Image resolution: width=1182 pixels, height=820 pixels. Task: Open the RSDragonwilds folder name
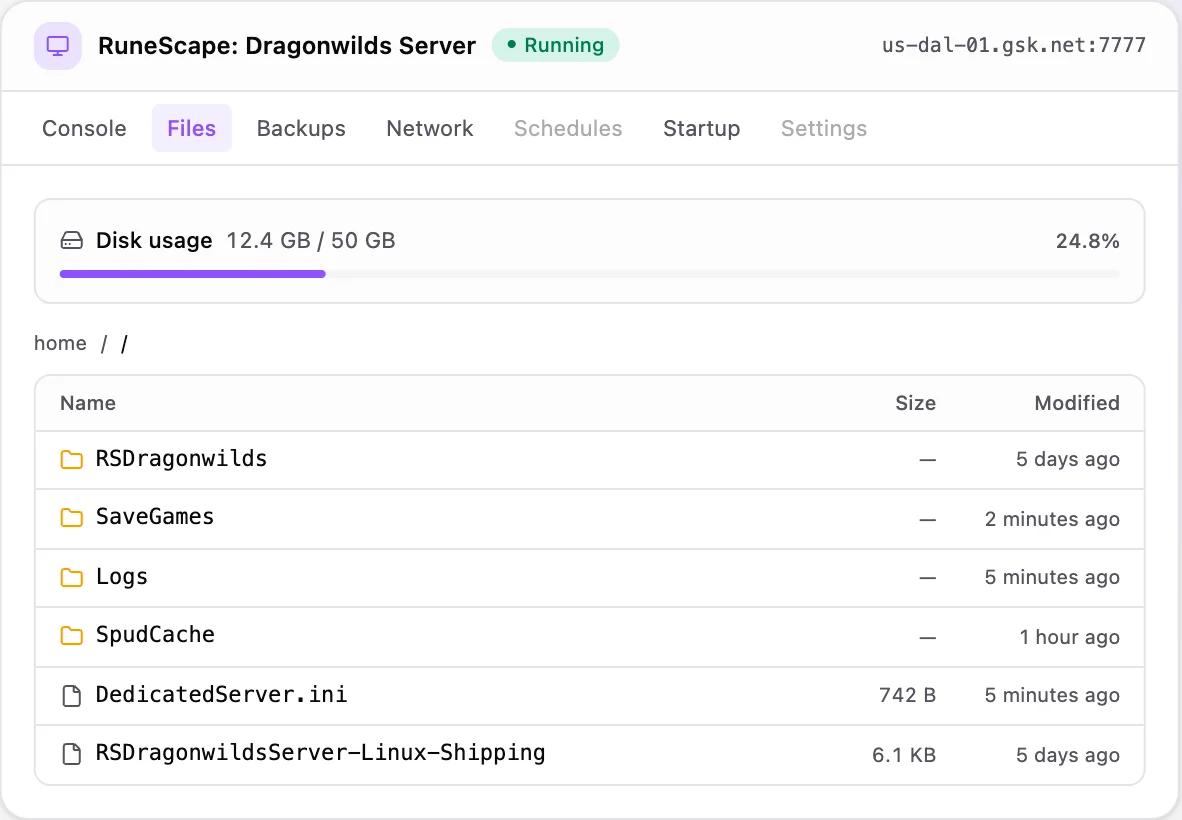[x=181, y=458]
